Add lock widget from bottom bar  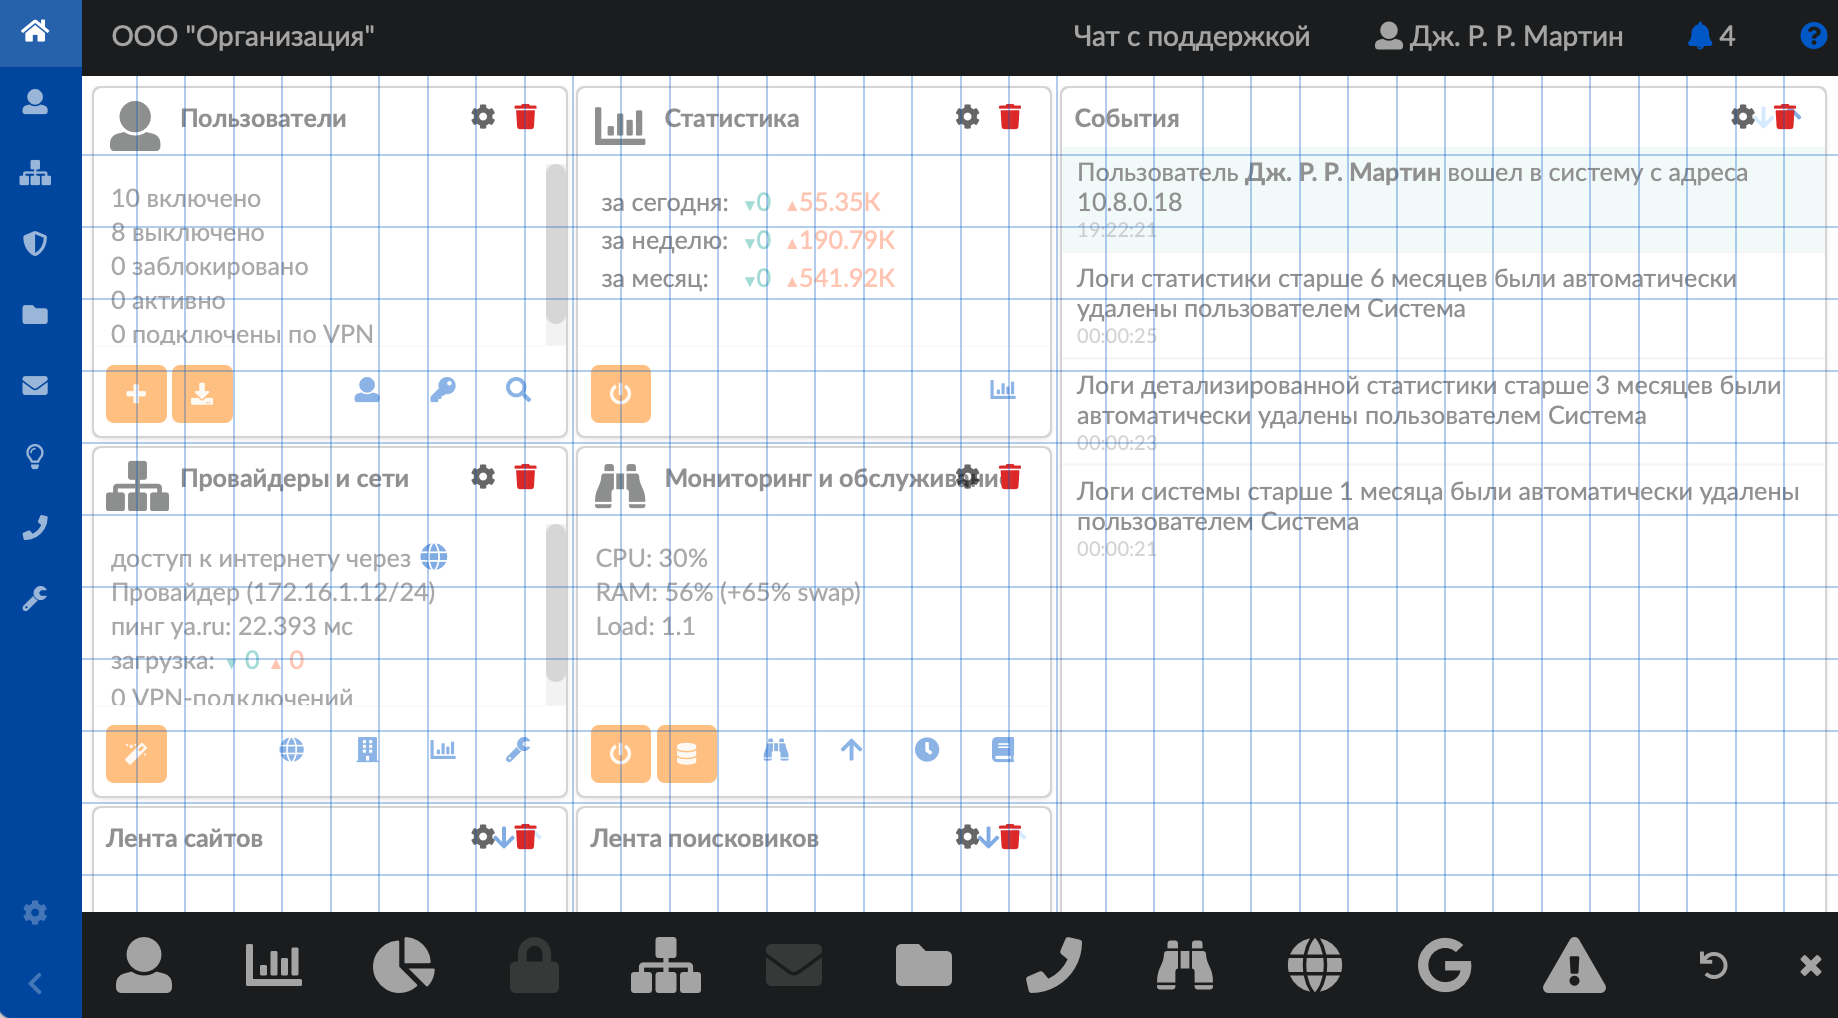coord(534,965)
